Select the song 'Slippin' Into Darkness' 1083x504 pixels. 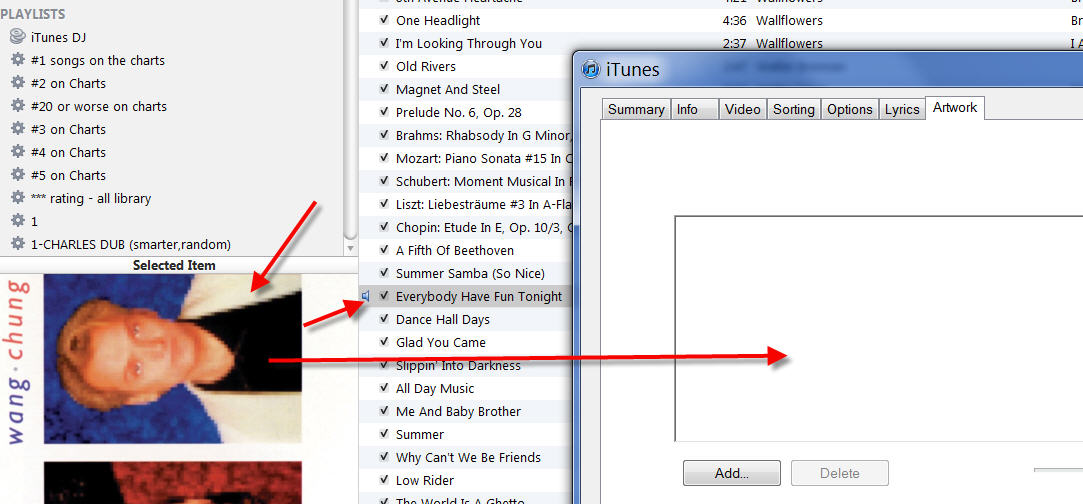(x=458, y=365)
